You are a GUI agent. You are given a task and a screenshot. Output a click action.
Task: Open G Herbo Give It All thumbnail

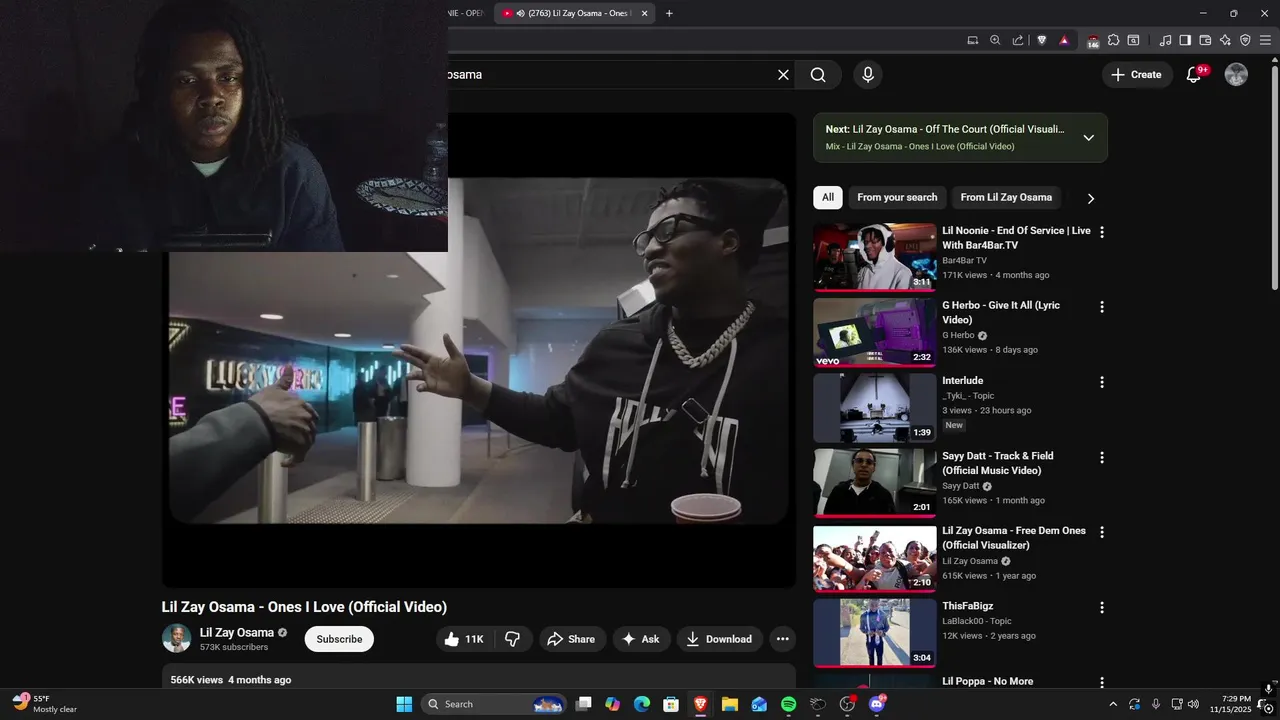click(x=875, y=332)
